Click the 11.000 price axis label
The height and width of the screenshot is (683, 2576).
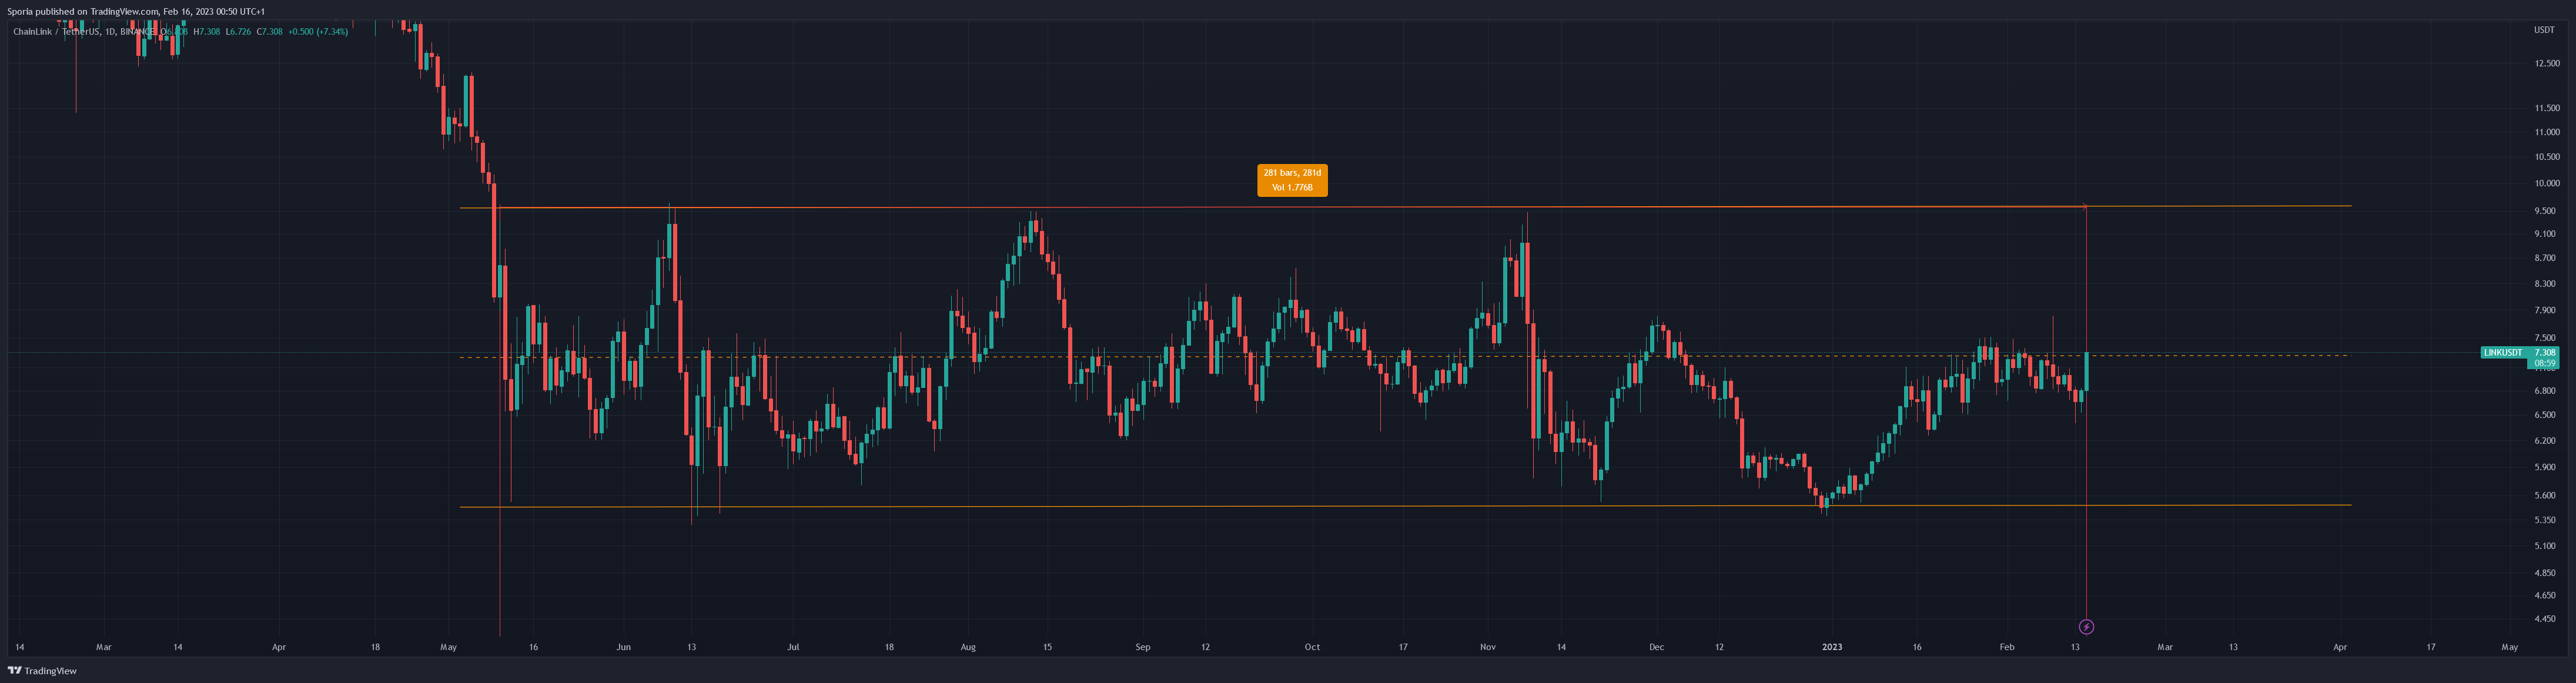2547,132
